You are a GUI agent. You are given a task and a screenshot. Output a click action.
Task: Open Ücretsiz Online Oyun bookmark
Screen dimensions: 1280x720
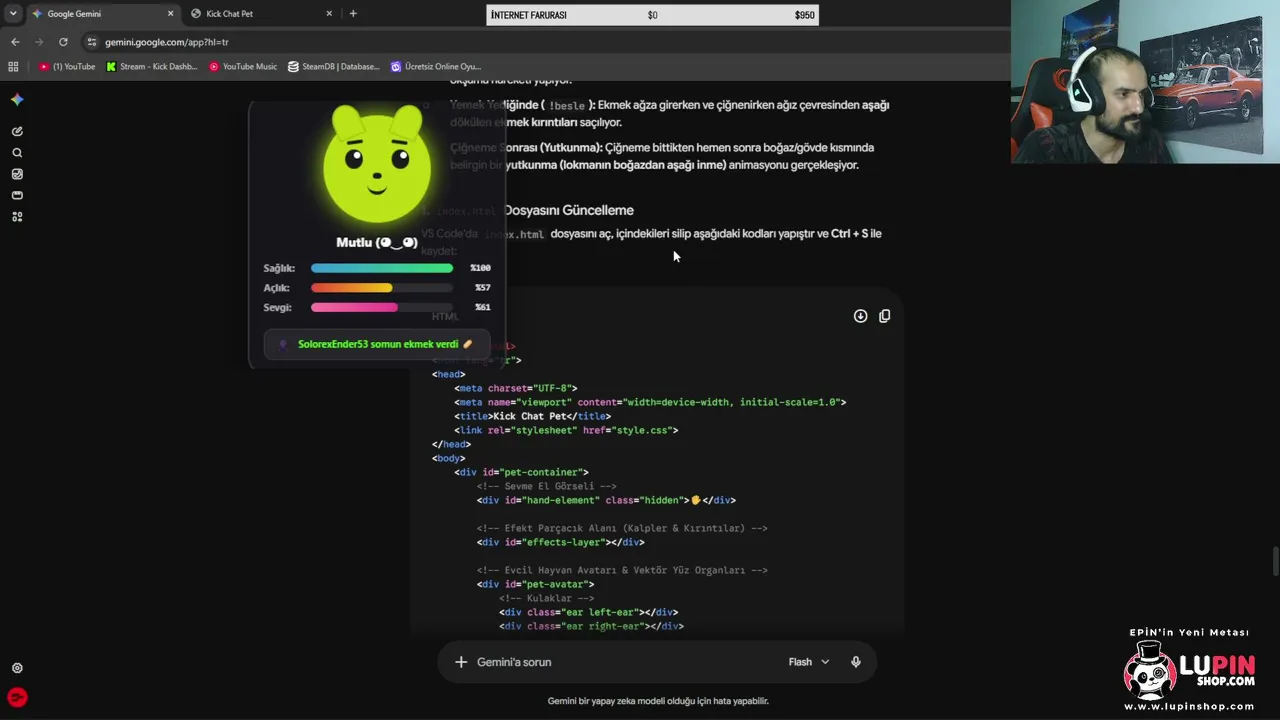point(436,67)
